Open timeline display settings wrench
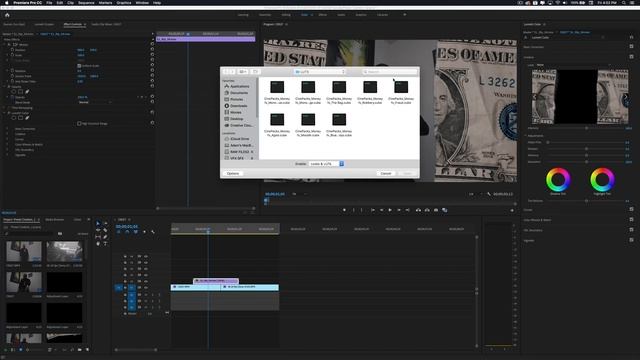Viewport: 640px width, 360px height. (x=153, y=232)
